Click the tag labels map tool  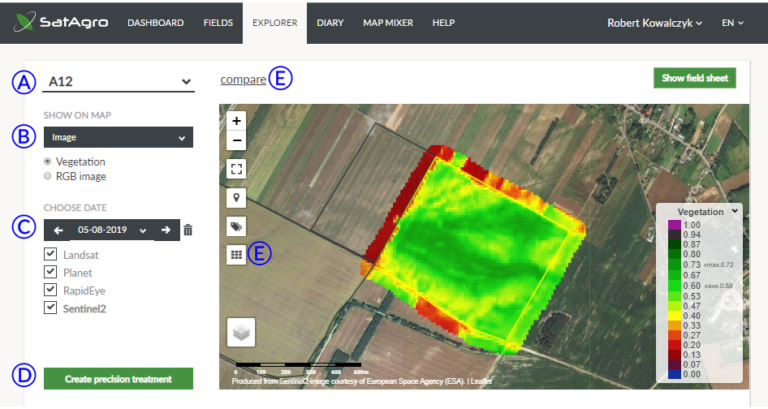click(237, 226)
